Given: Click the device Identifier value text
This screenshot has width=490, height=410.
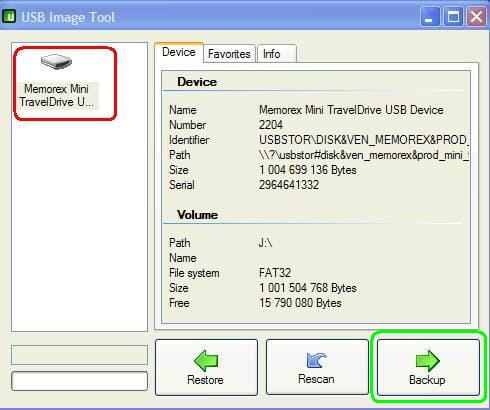Looking at the screenshot, I should [x=364, y=140].
